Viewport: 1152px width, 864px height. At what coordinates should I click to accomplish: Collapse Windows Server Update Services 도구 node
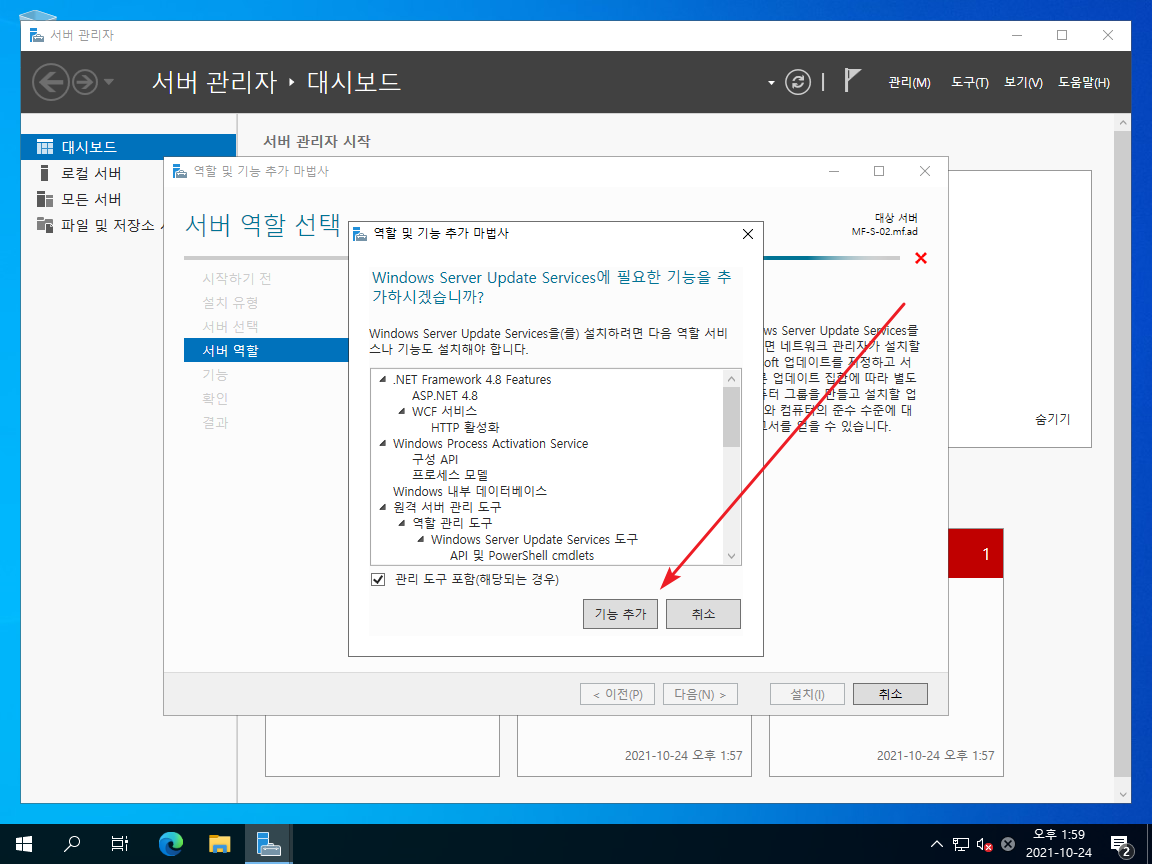(x=421, y=539)
